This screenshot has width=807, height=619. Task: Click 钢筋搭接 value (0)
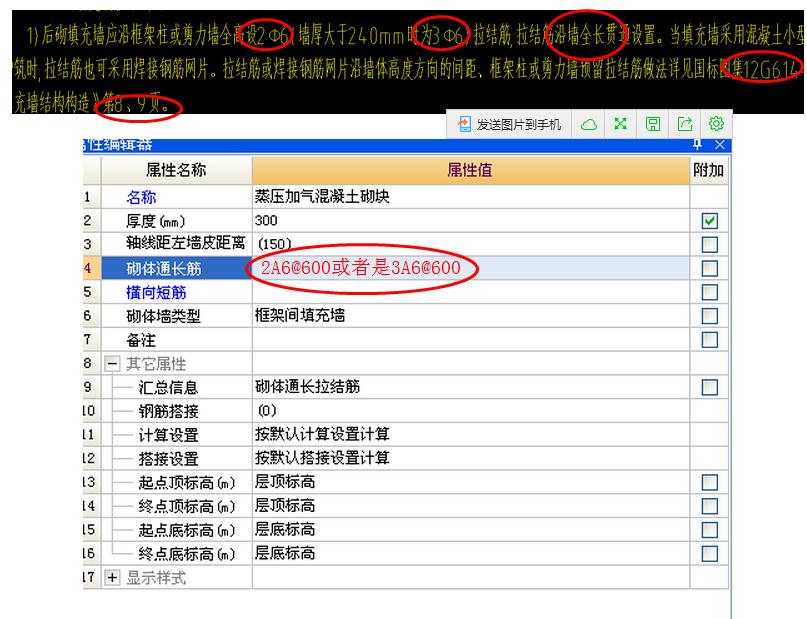pos(267,411)
